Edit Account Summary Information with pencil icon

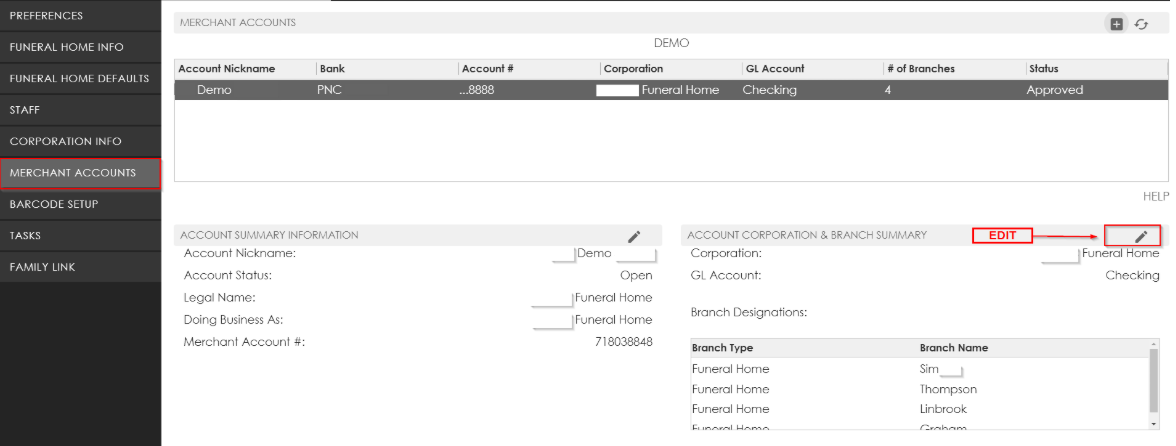tap(633, 236)
